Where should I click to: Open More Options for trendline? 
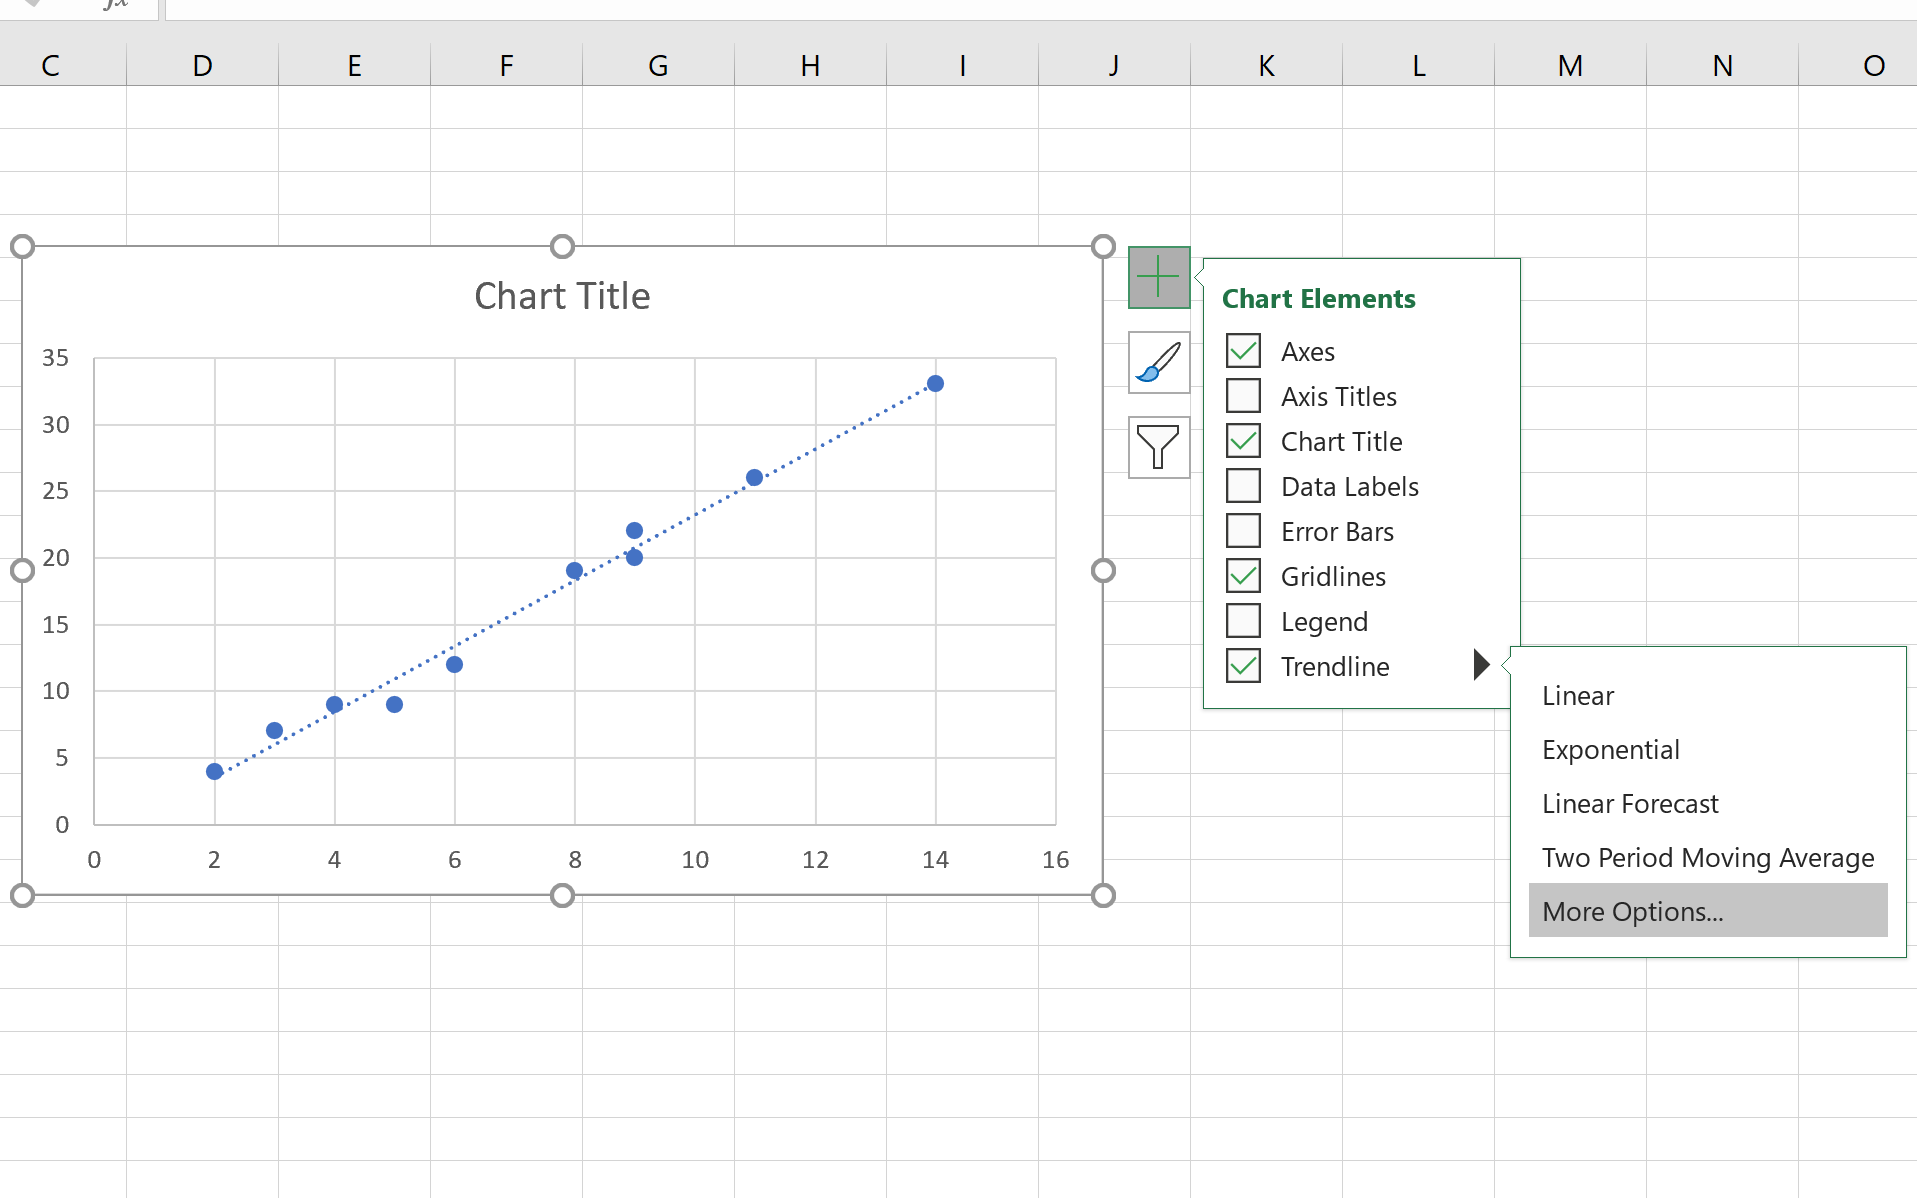1632,912
